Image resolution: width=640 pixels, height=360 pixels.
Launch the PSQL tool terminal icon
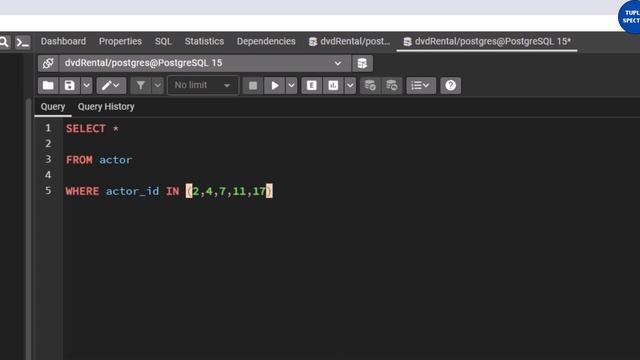click(22, 42)
